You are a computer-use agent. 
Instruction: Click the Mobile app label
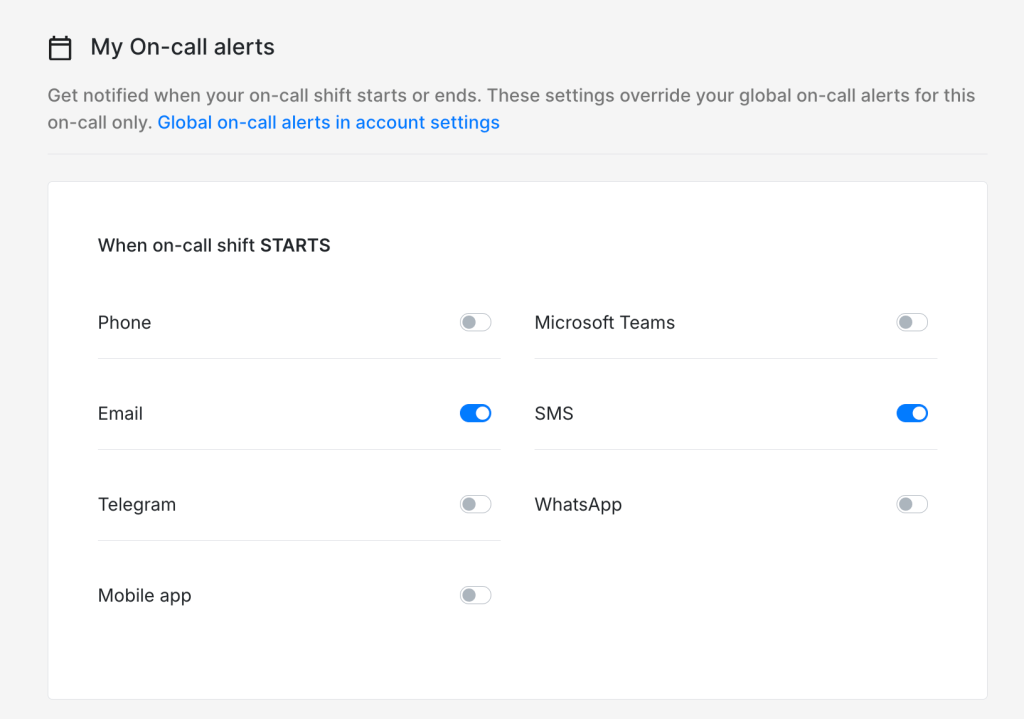tap(144, 595)
